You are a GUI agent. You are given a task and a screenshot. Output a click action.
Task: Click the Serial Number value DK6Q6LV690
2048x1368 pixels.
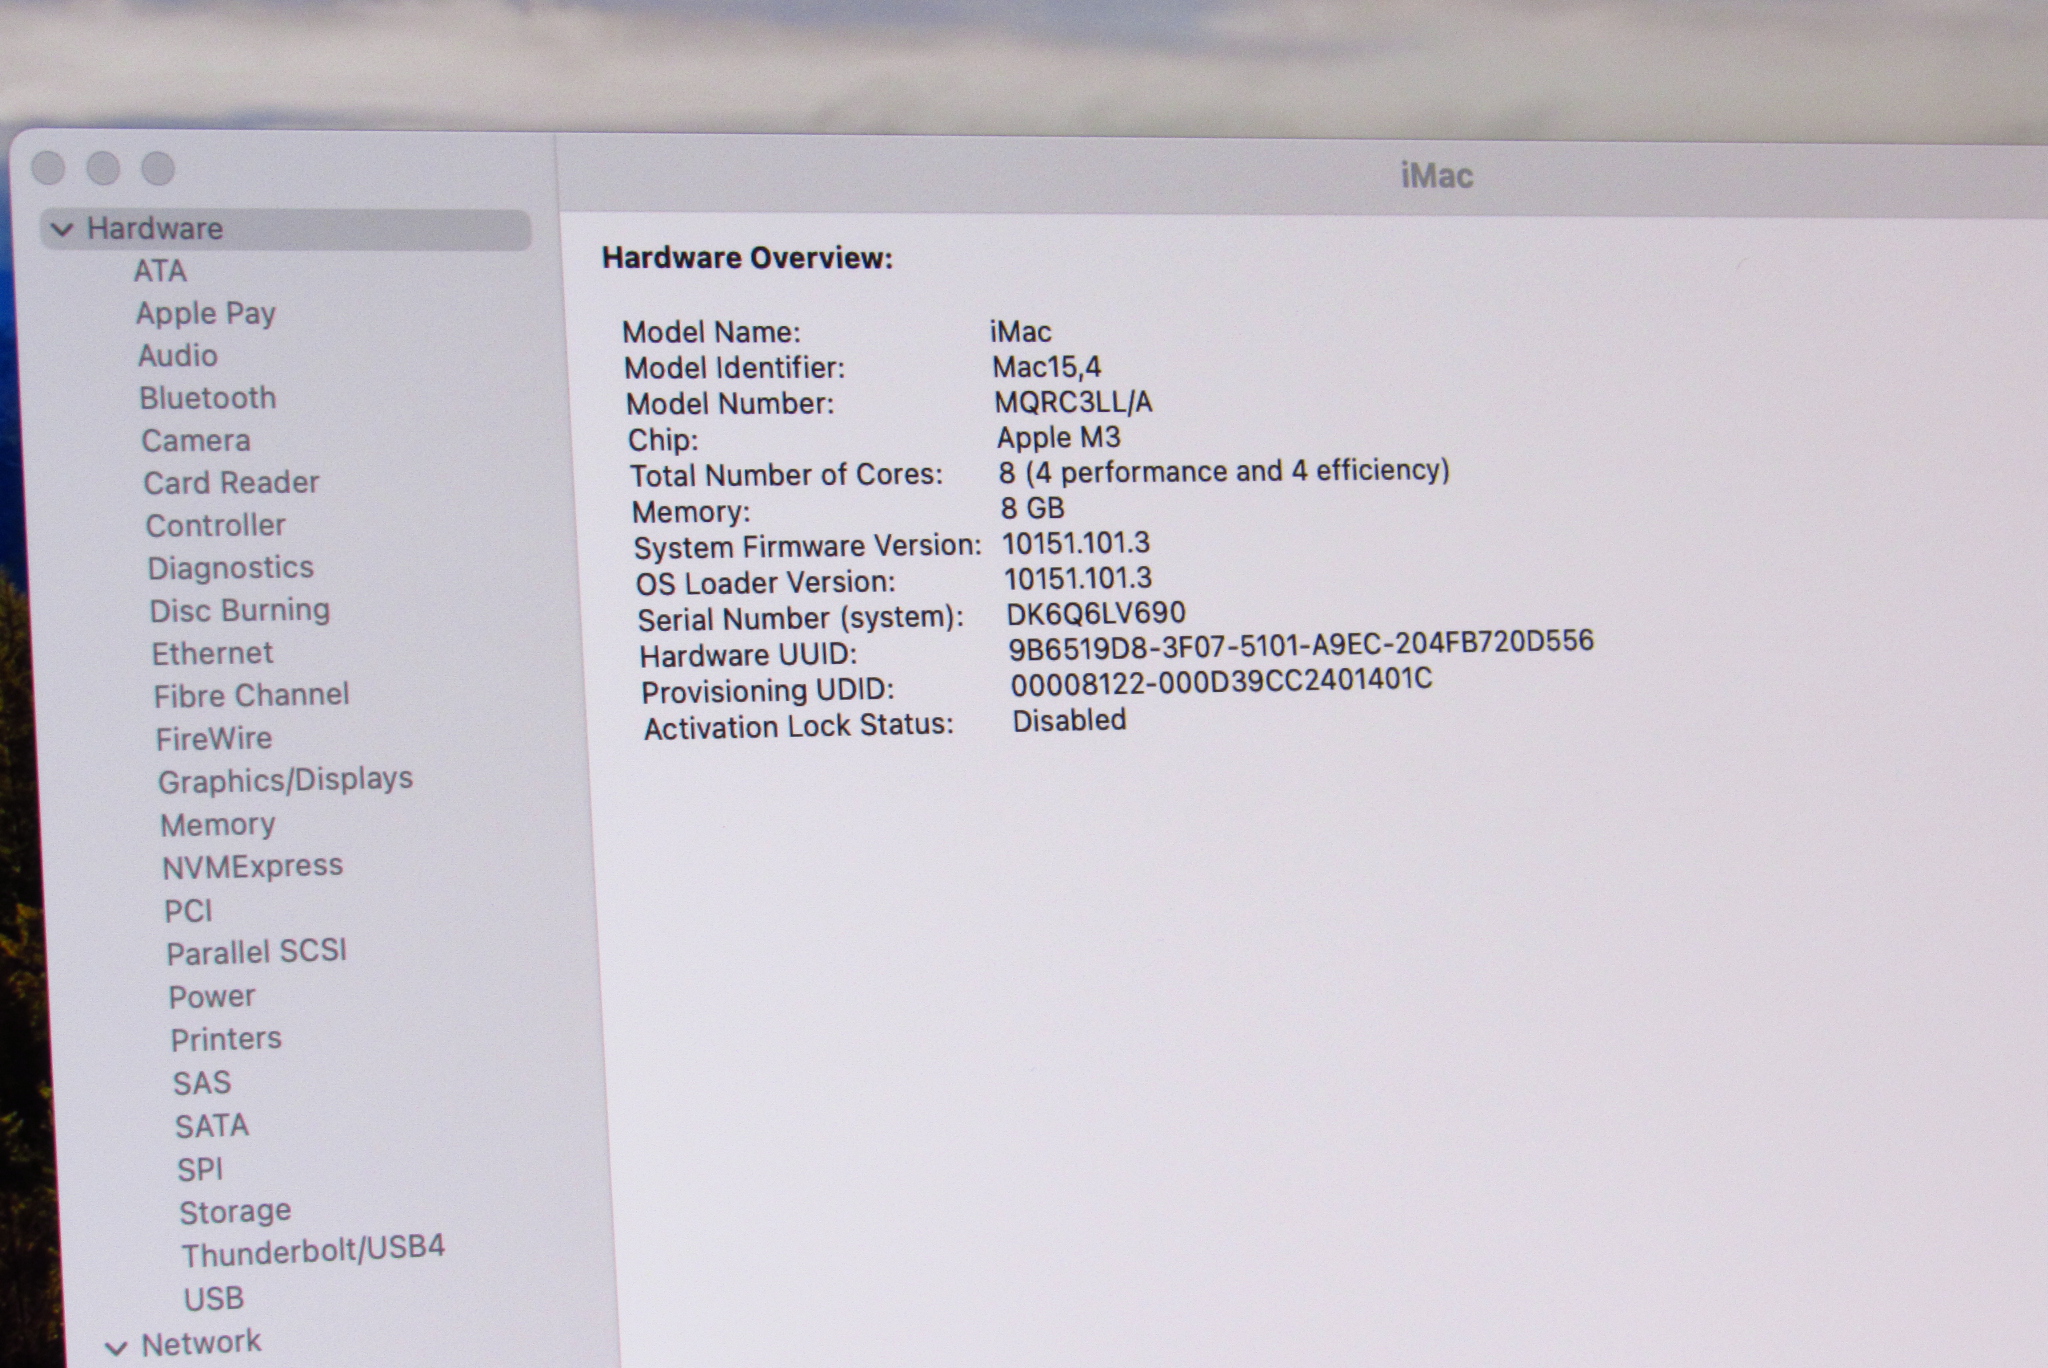tap(1095, 613)
